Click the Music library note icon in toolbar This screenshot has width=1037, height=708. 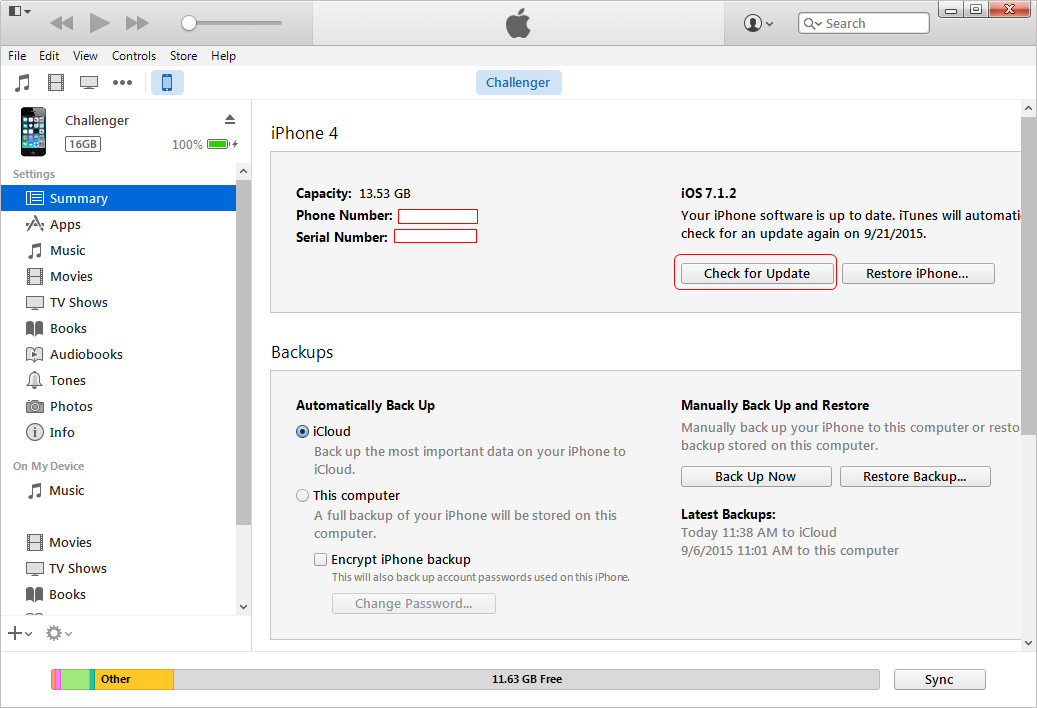tap(22, 83)
